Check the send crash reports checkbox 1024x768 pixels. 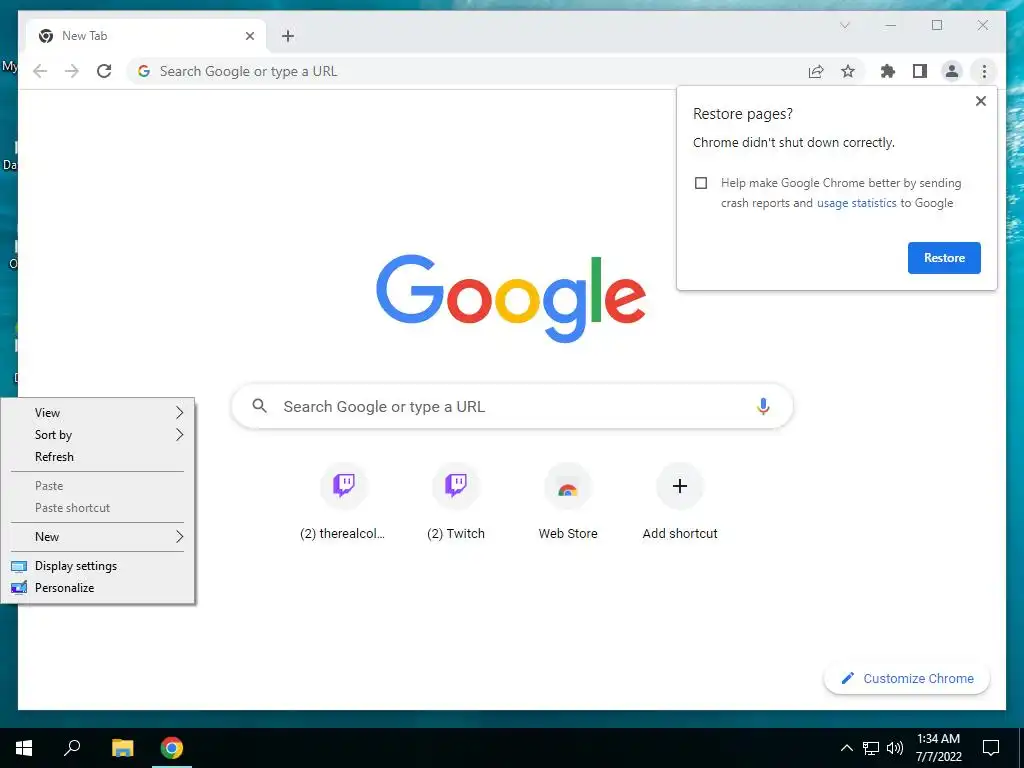[x=701, y=183]
